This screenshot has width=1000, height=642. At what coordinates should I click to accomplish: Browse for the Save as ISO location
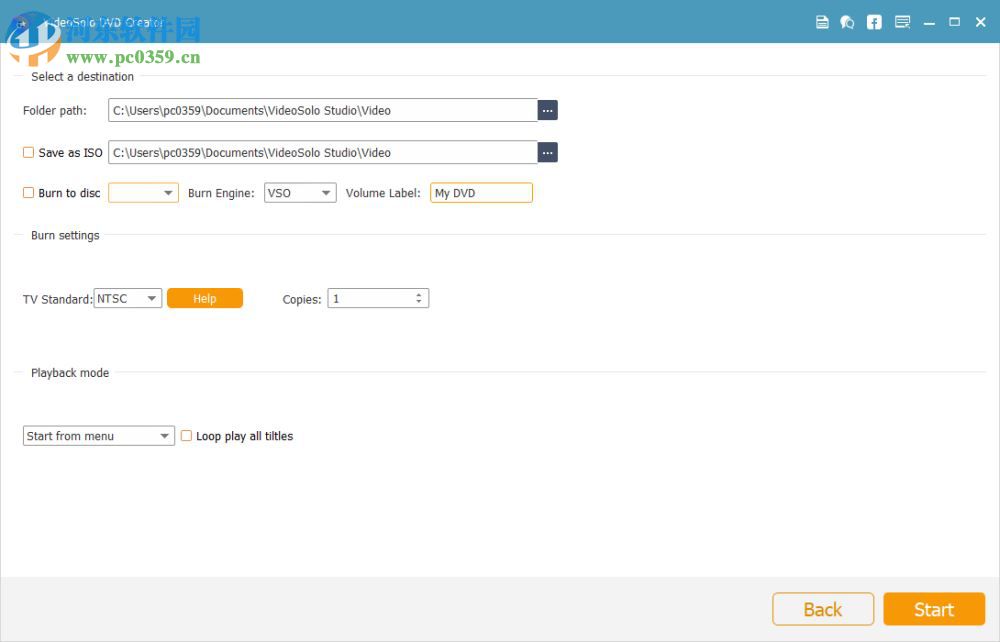[547, 152]
